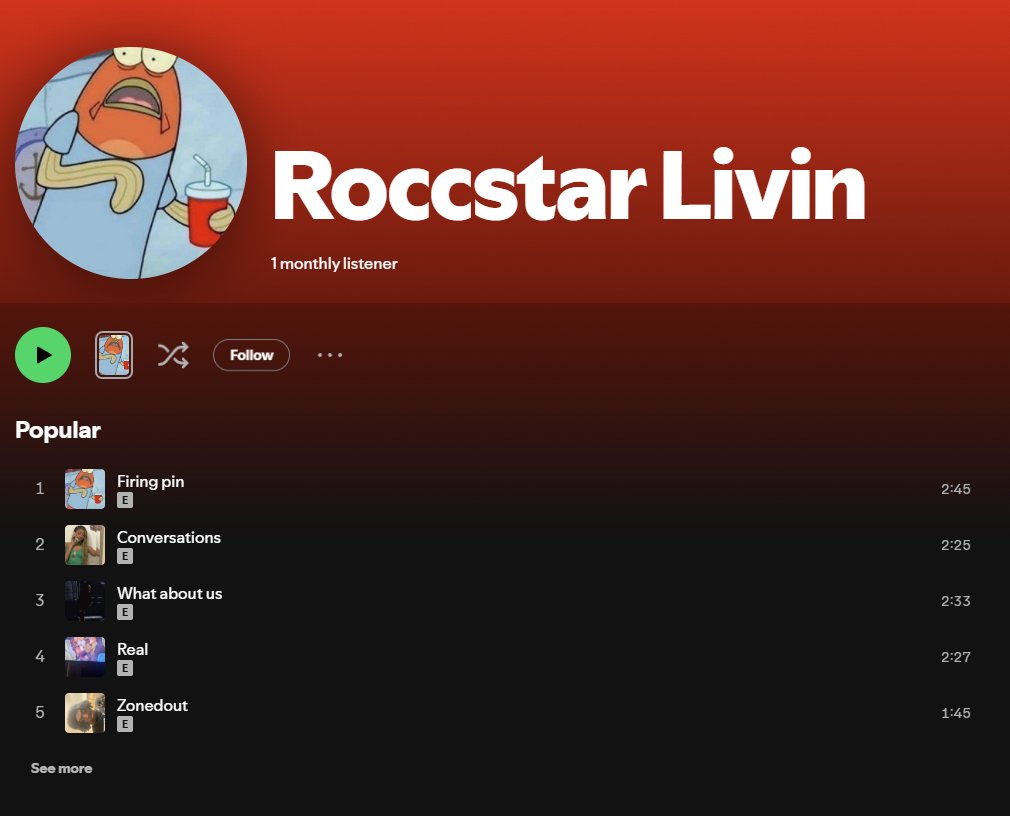Click the explicit badge under Conversations
The width and height of the screenshot is (1010, 816).
125,556
